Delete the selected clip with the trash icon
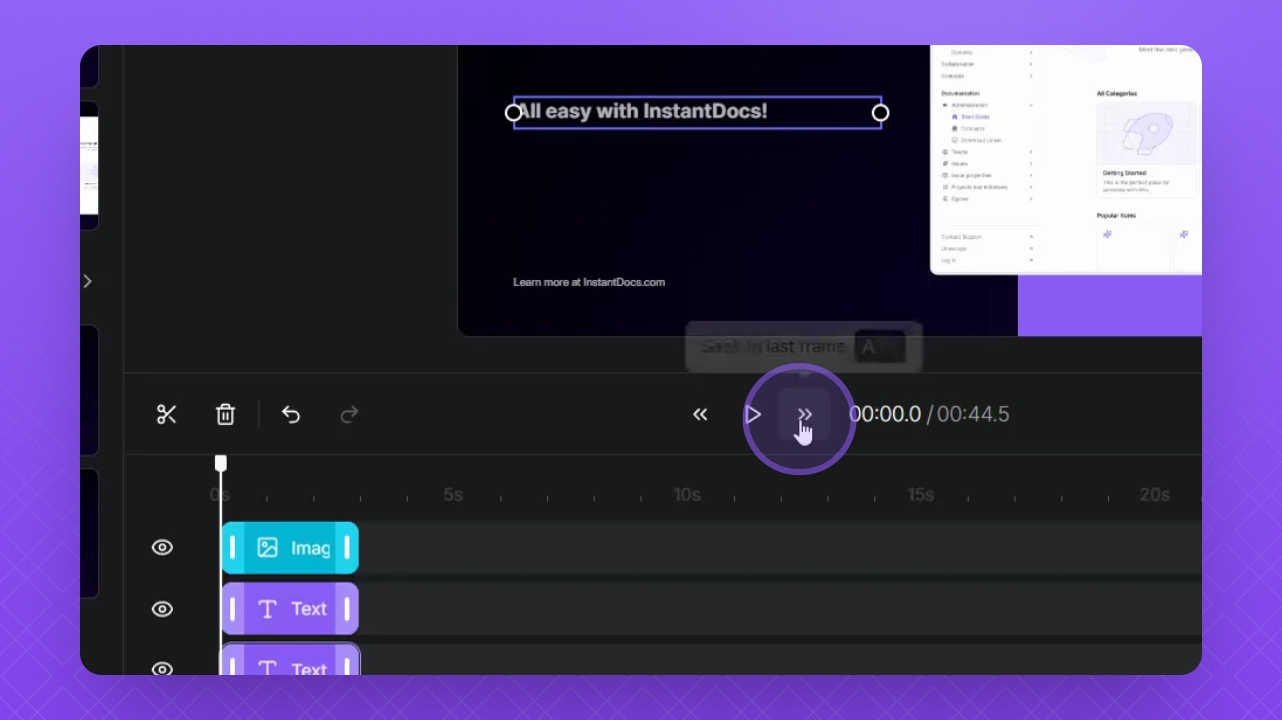The height and width of the screenshot is (720, 1282). pyautogui.click(x=226, y=414)
